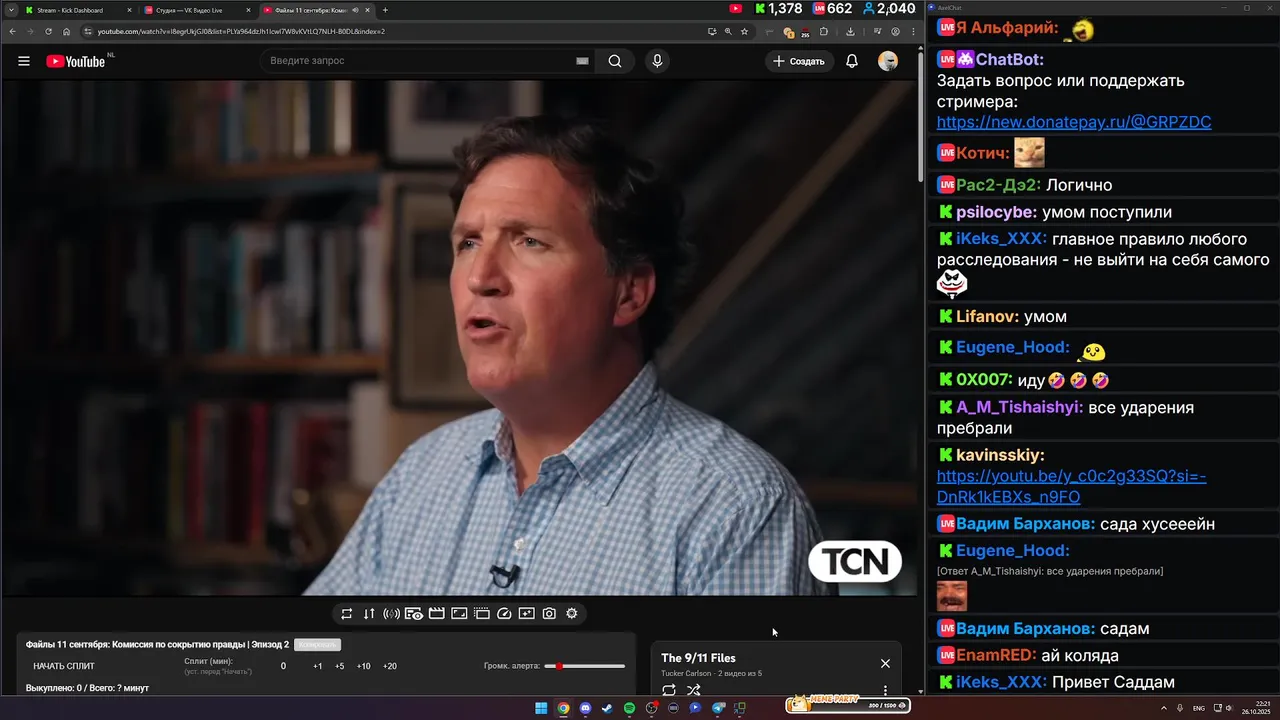This screenshot has height=720, width=1280.
Task: Open Spotify from the taskbar
Action: pos(629,708)
